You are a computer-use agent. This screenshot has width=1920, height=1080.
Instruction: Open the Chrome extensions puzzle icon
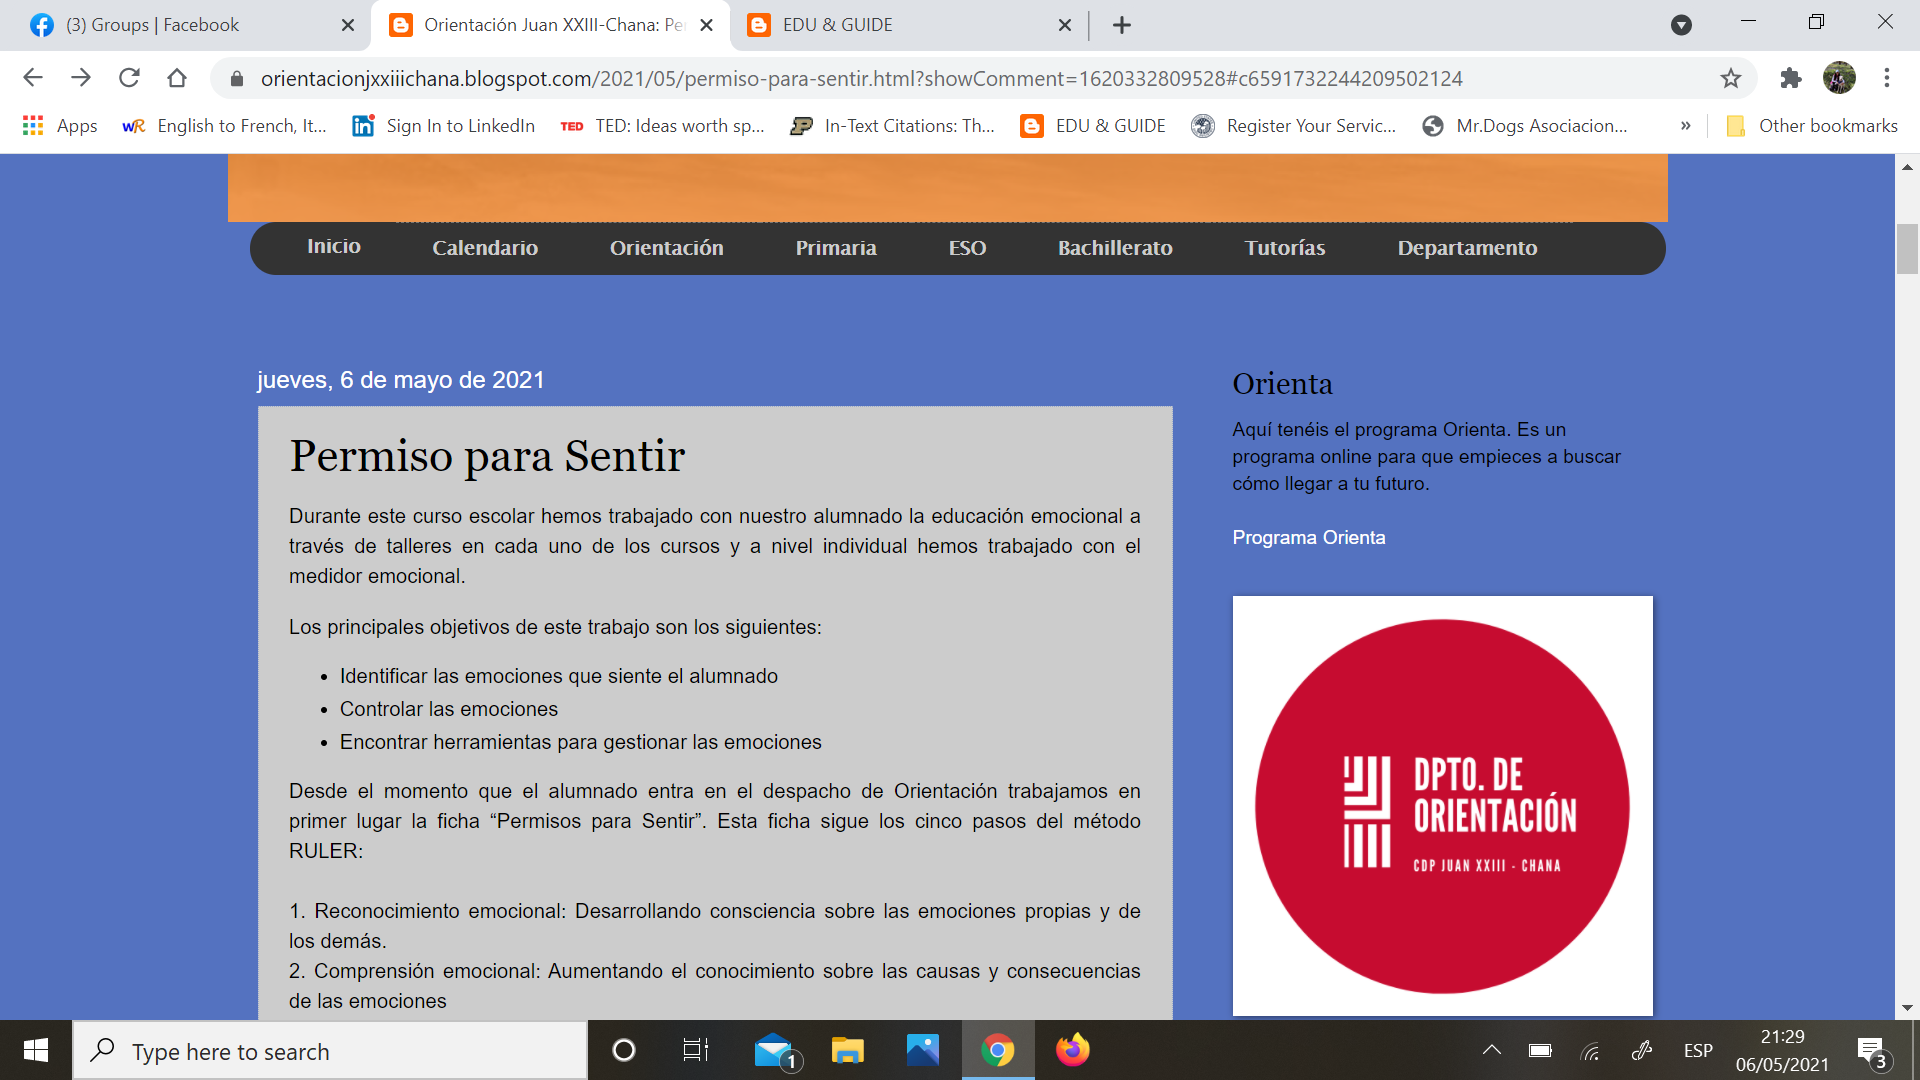pos(1790,78)
